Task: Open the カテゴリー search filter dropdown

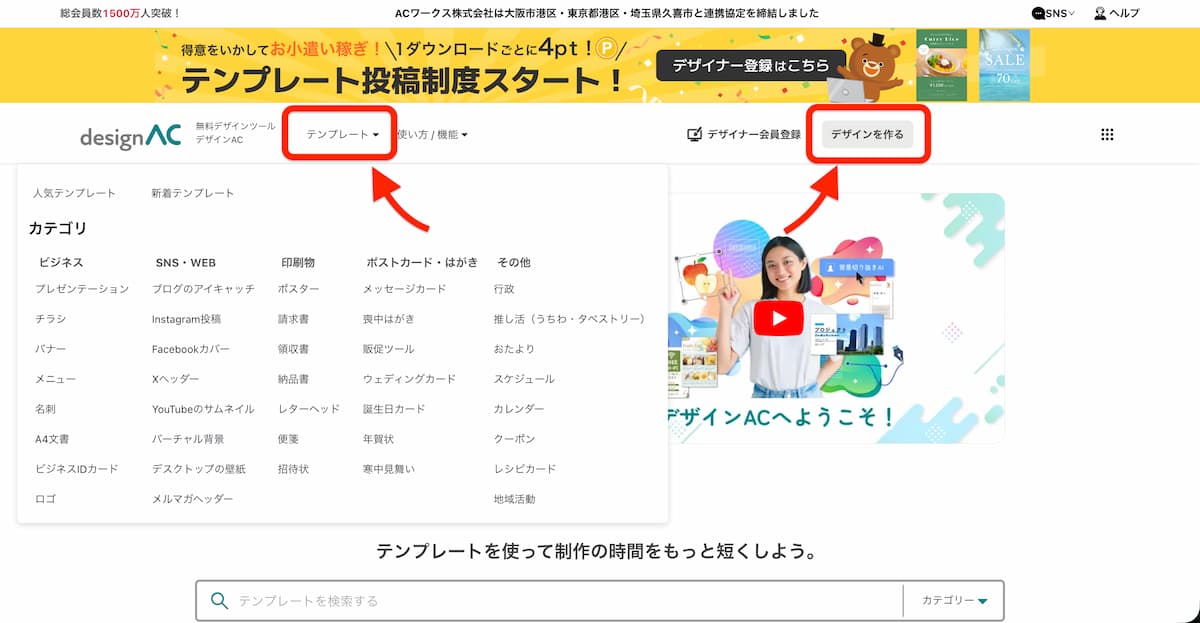Action: (954, 601)
